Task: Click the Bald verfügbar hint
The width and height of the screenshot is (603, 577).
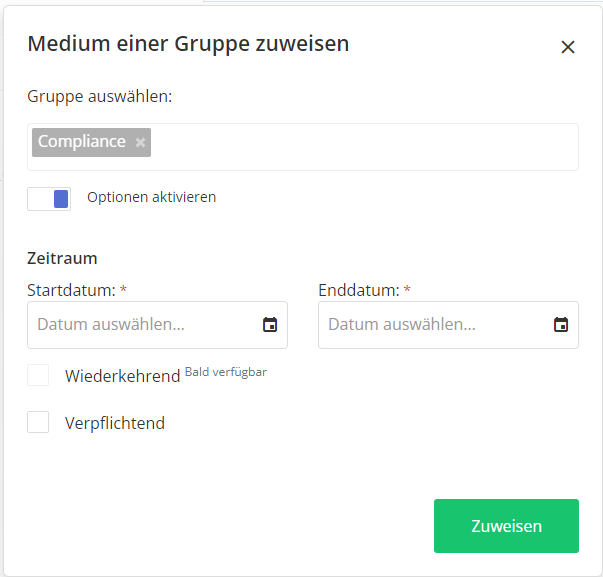Action: point(226,372)
